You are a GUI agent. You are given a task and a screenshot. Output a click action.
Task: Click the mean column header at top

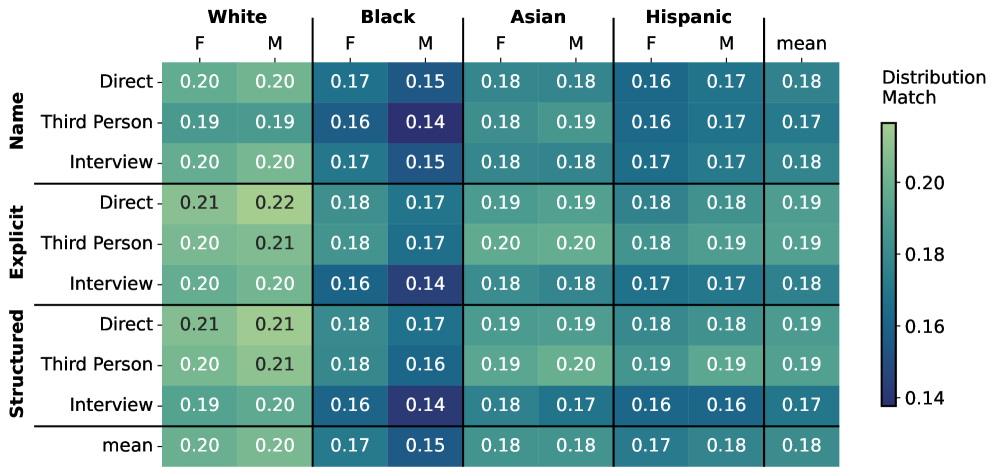click(x=801, y=44)
